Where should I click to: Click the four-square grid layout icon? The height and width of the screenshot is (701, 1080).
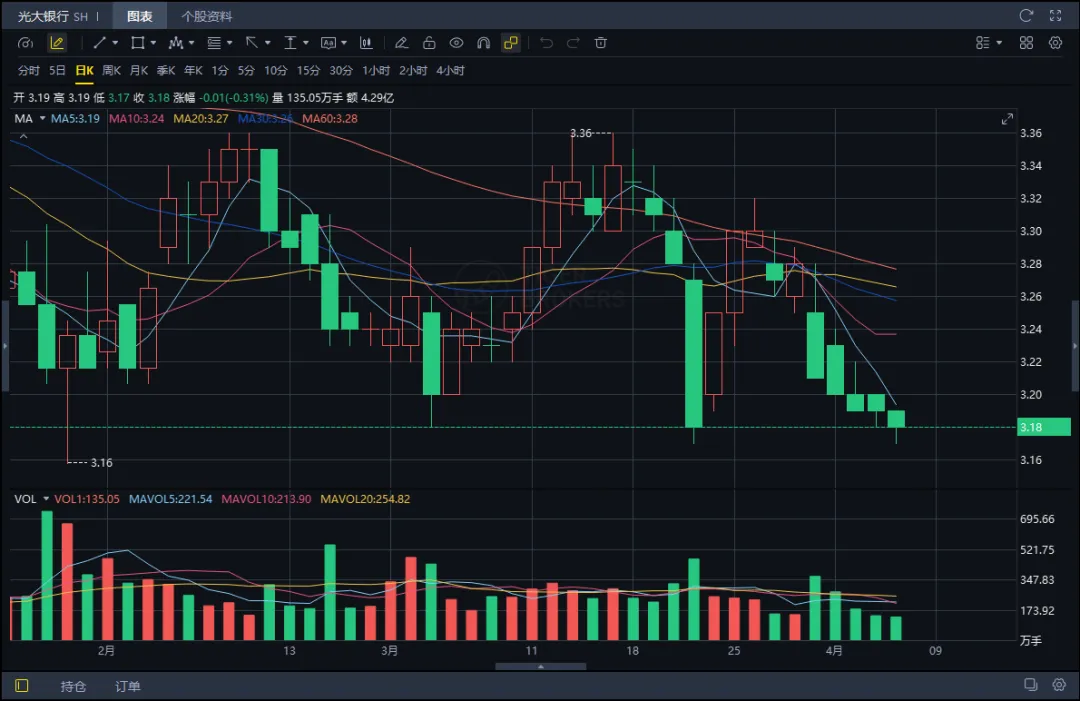click(1026, 43)
